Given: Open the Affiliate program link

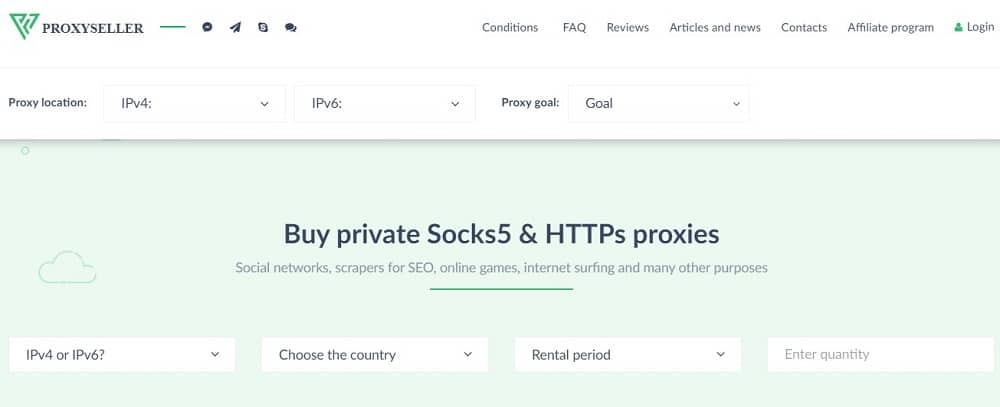Looking at the screenshot, I should [890, 27].
